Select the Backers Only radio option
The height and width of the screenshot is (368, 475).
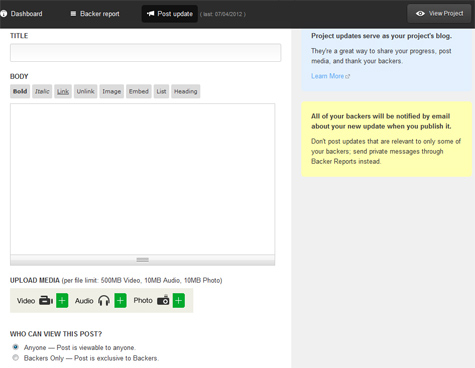click(15, 358)
